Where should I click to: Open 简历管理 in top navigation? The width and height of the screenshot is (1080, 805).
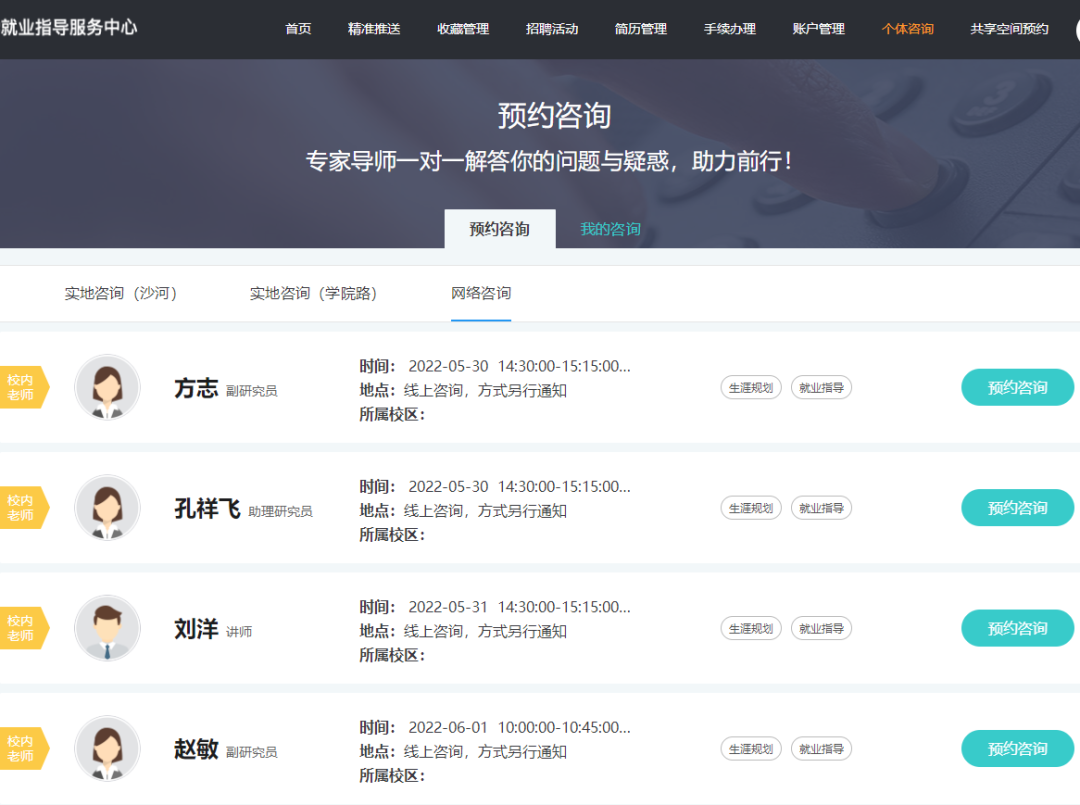641,29
